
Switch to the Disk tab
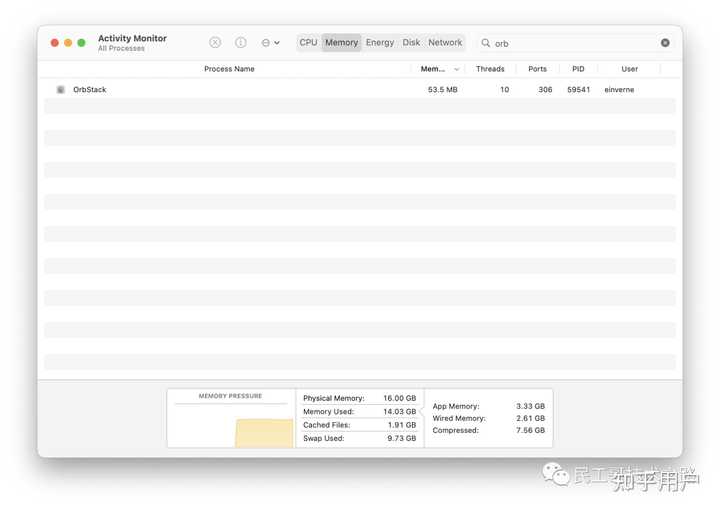pos(411,43)
